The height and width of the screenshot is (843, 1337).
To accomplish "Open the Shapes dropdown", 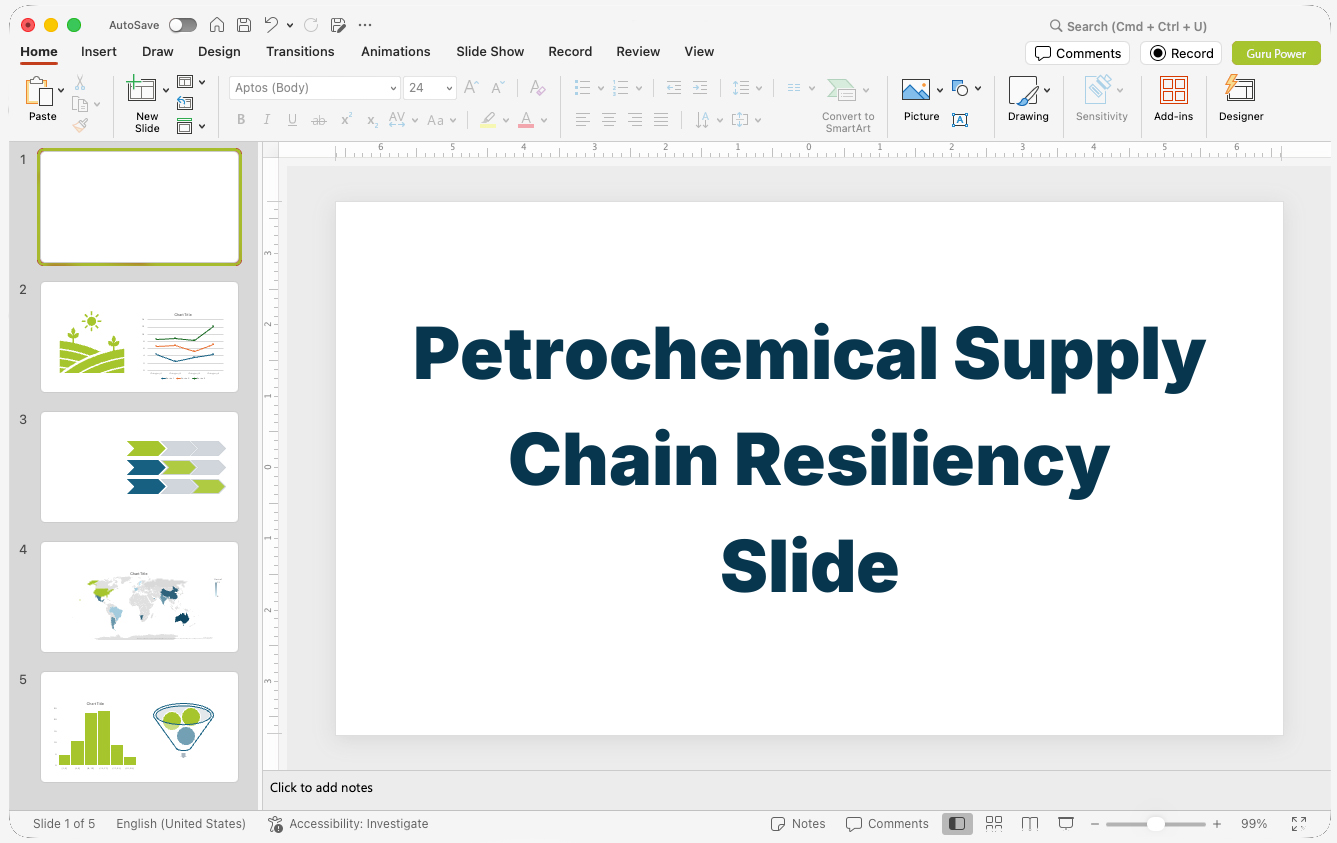I will (x=966, y=88).
